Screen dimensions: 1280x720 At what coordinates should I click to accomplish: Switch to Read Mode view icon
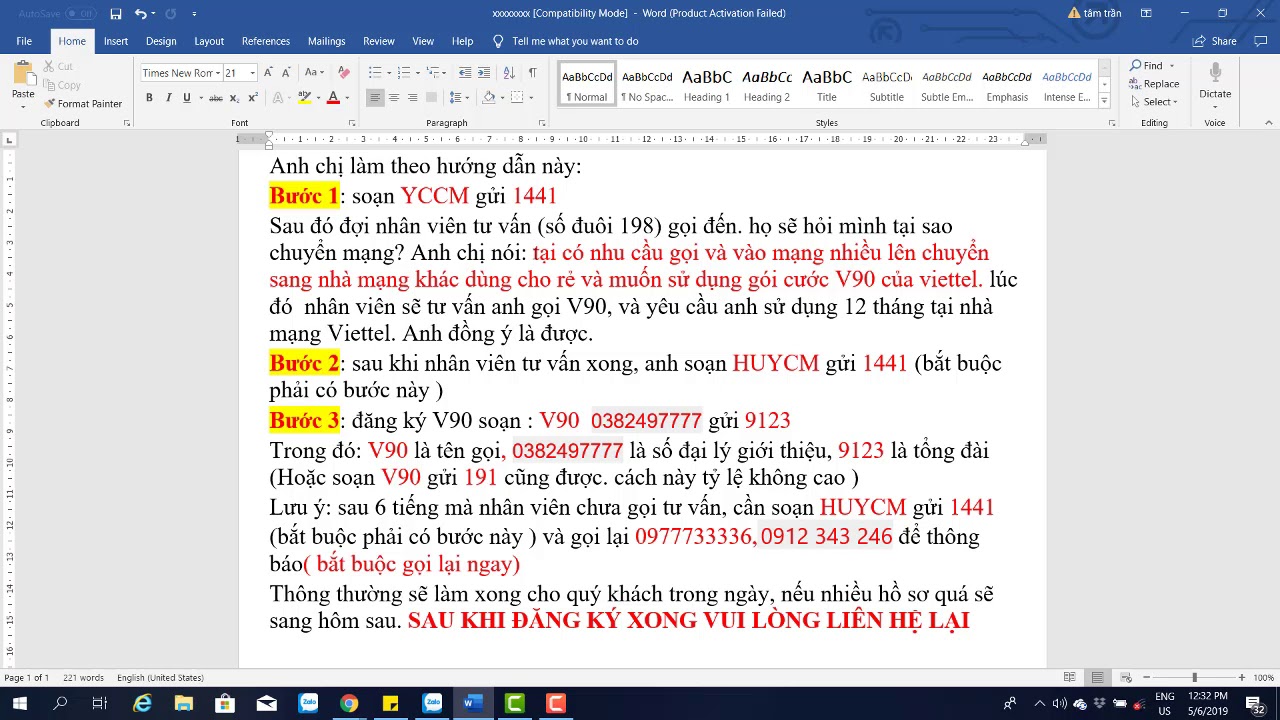click(1069, 678)
